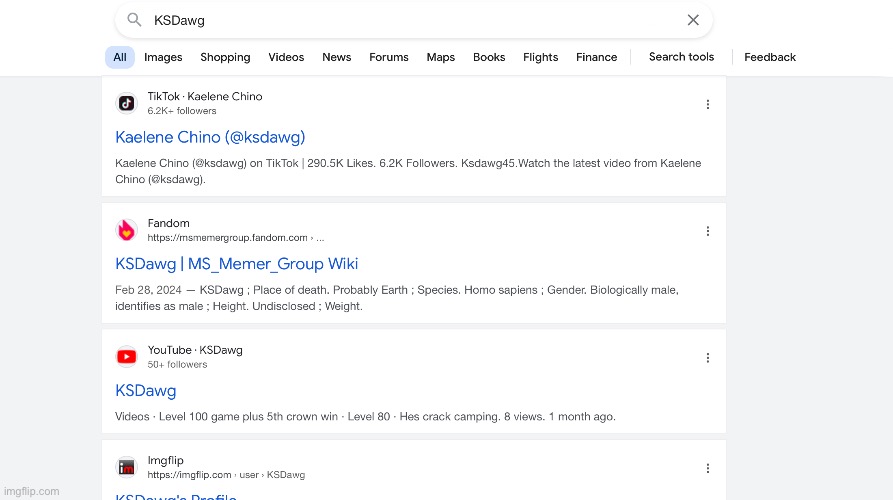Open the KSDawg YouTube channel link

click(146, 391)
